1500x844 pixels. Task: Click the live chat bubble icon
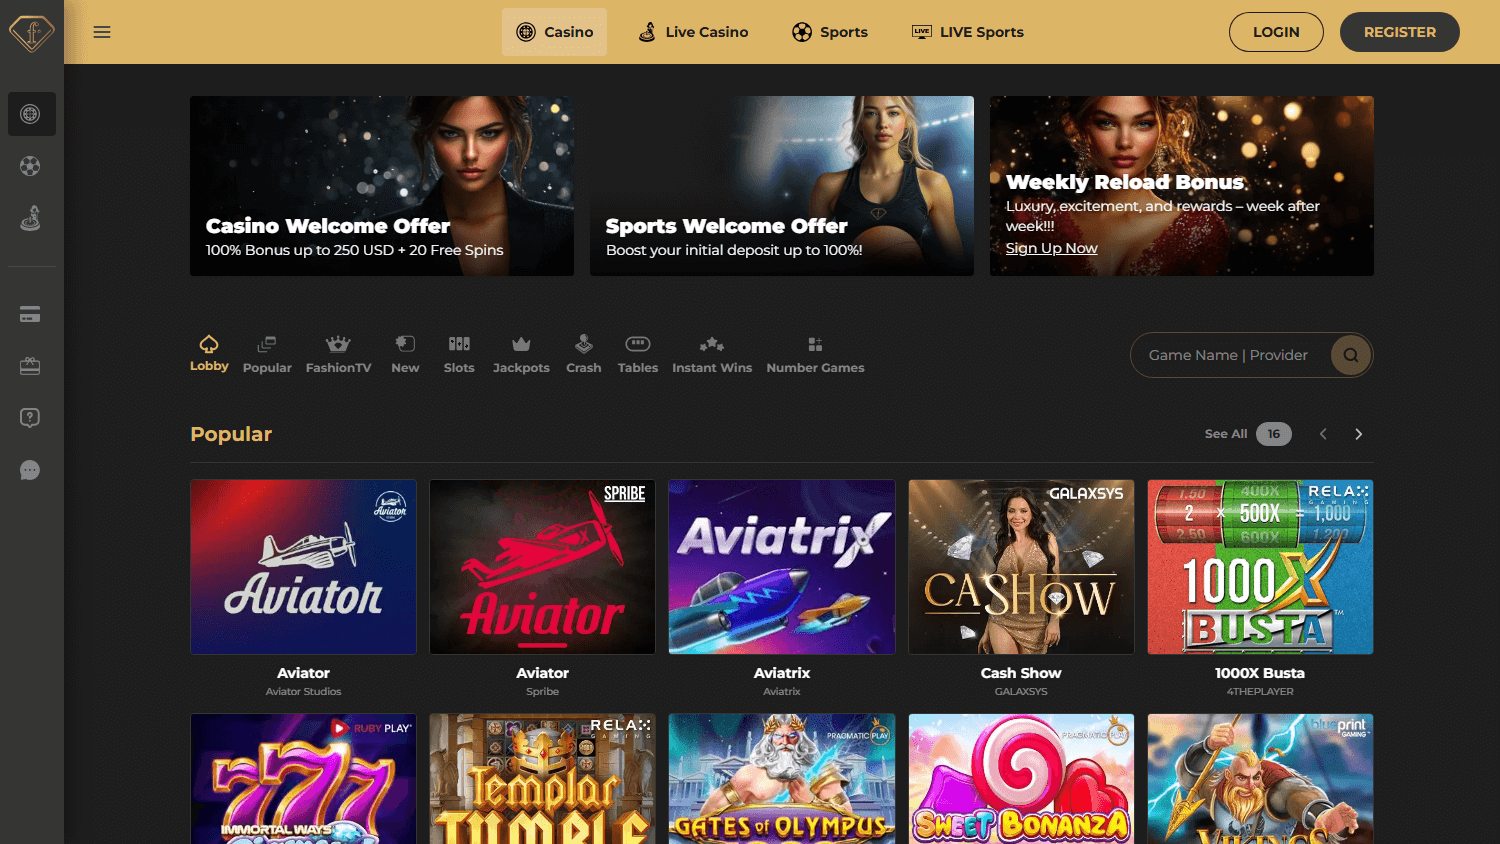[30, 470]
